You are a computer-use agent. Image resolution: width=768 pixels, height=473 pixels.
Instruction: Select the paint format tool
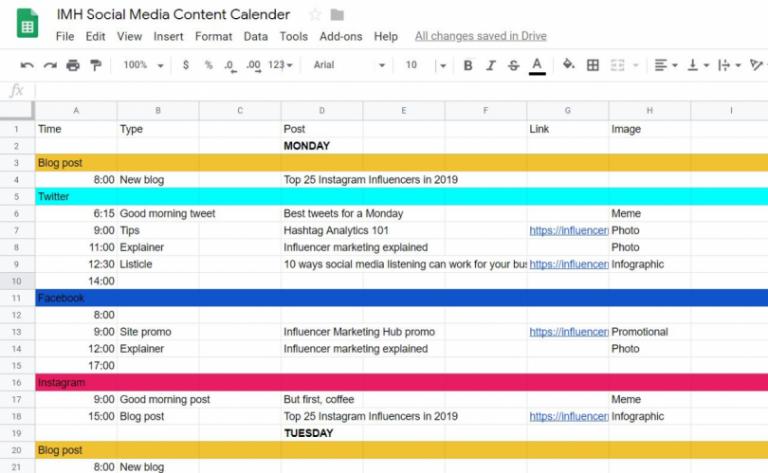[x=96, y=65]
